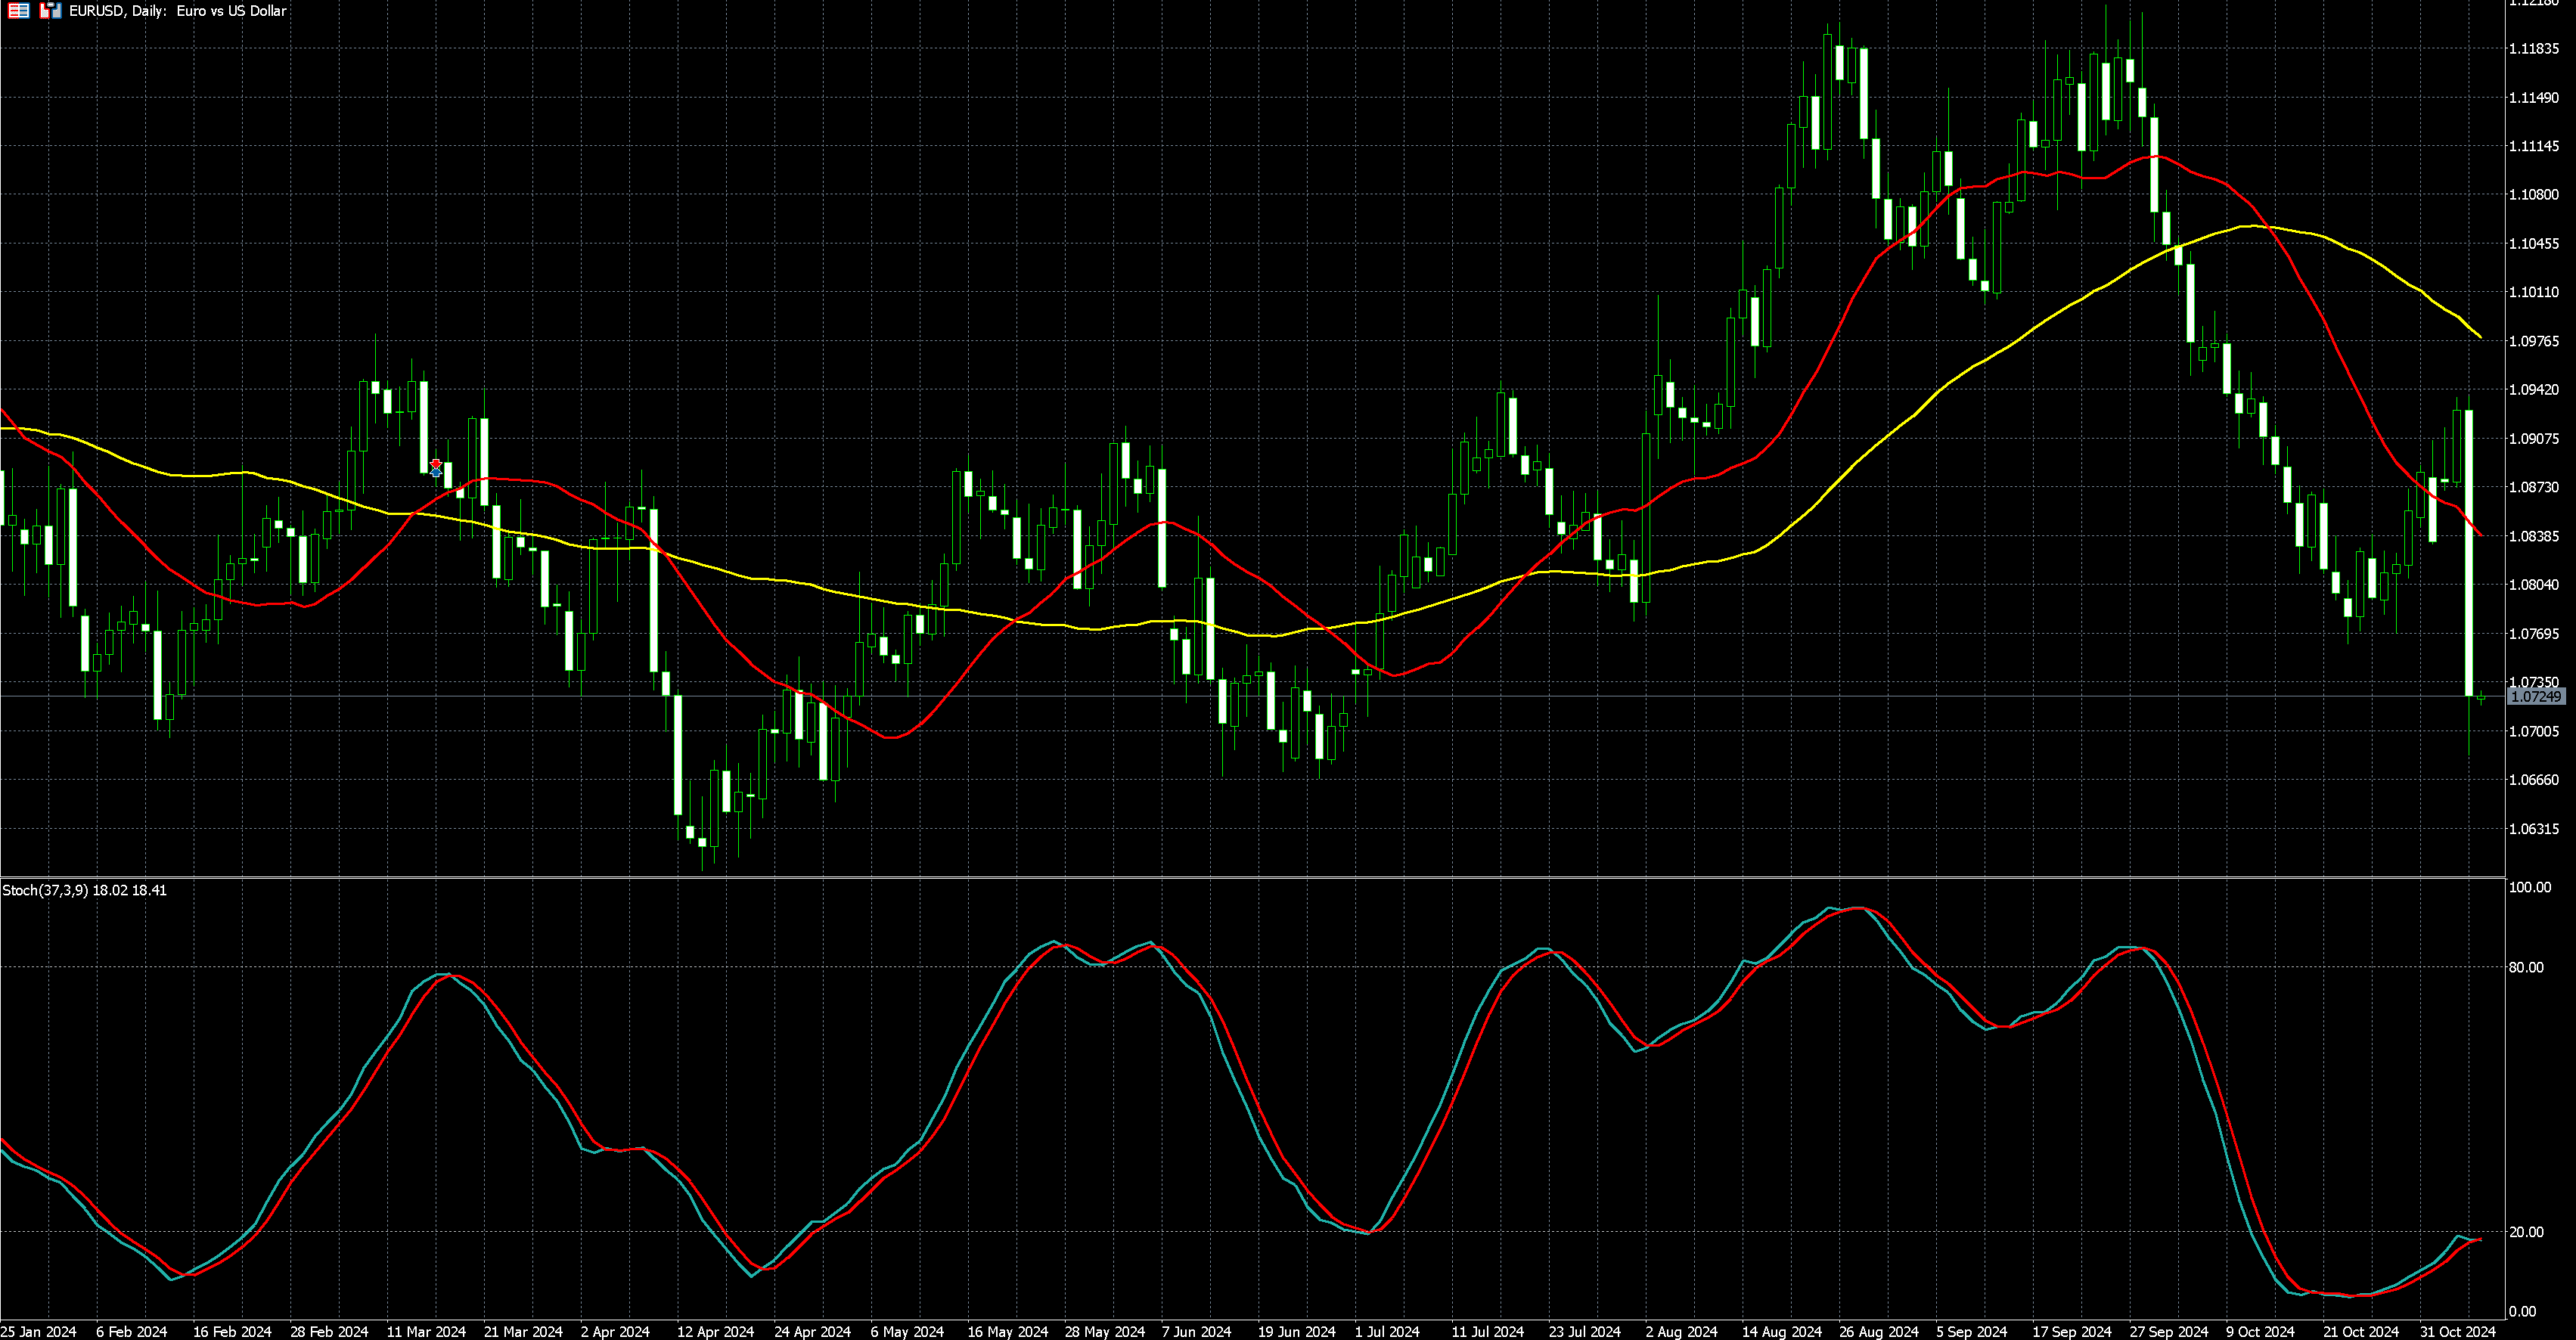Click the 25 Jan 2024 date label
Viewport: 2576px width, 1340px height.
[x=38, y=1332]
